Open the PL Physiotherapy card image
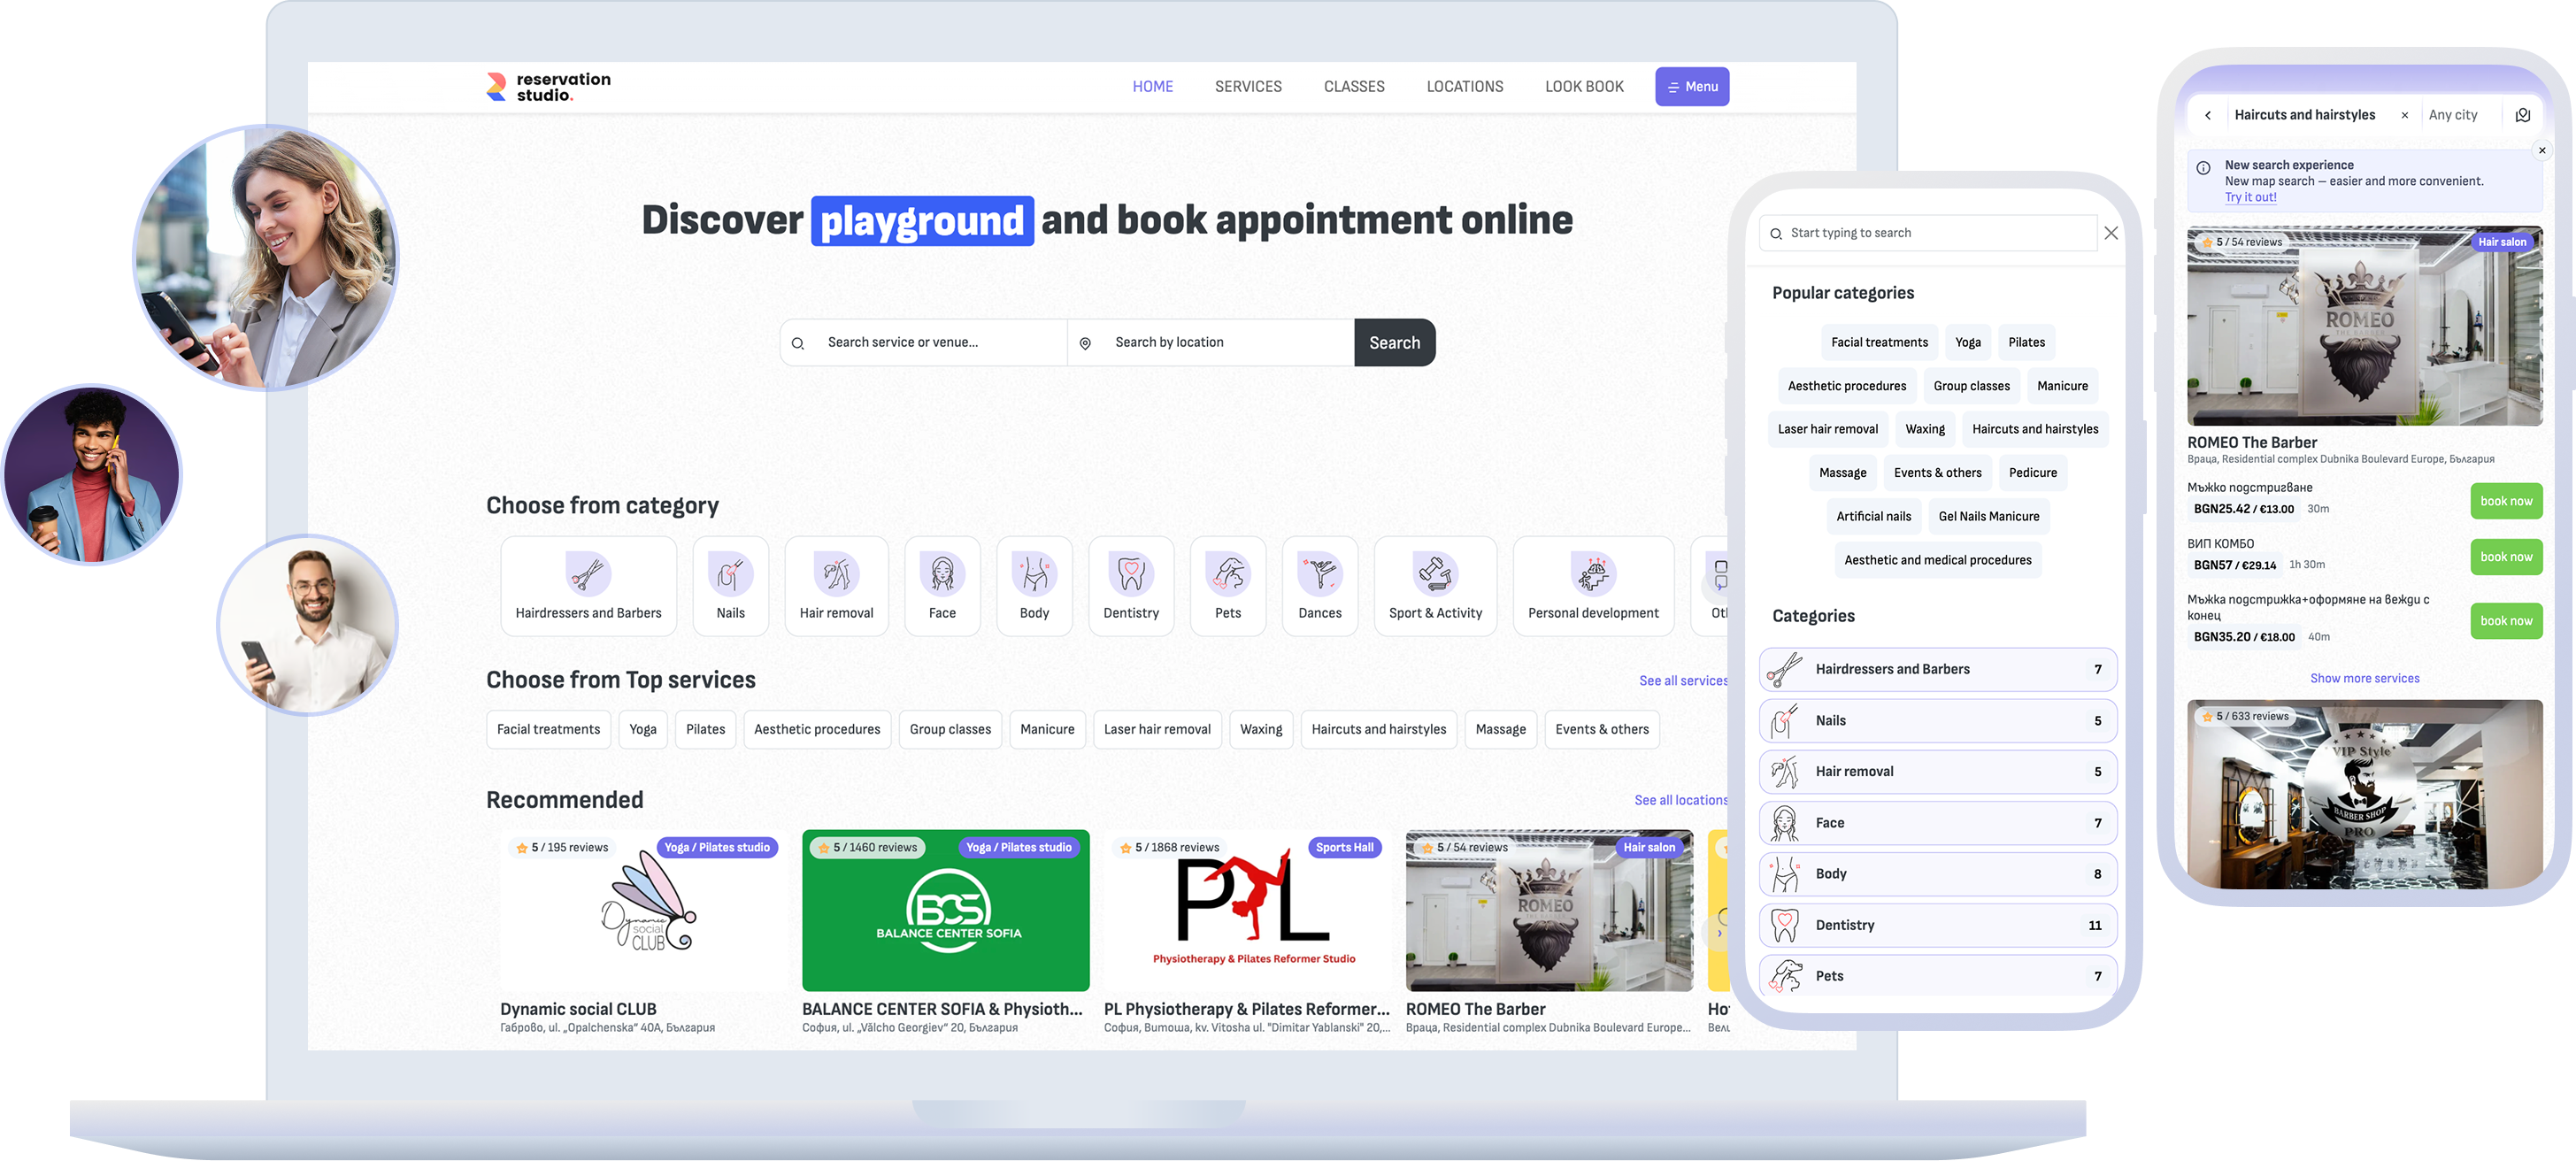Viewport: 2576px width, 1161px height. click(x=1247, y=910)
